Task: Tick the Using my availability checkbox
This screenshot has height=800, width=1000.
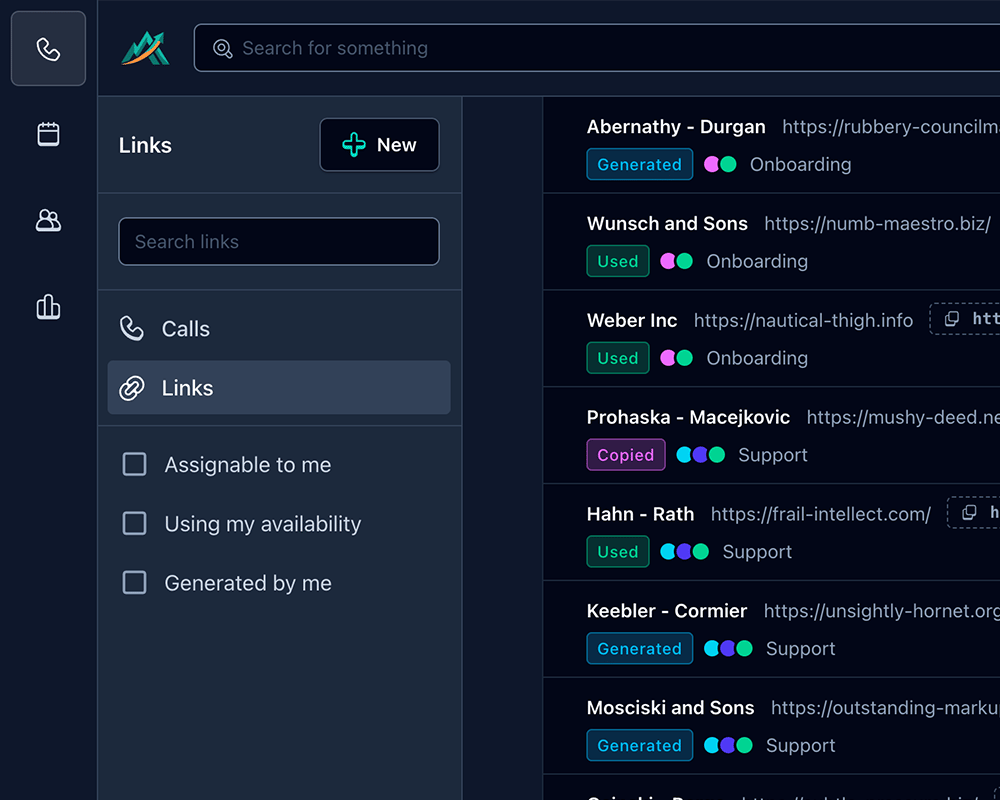Action: tap(135, 524)
